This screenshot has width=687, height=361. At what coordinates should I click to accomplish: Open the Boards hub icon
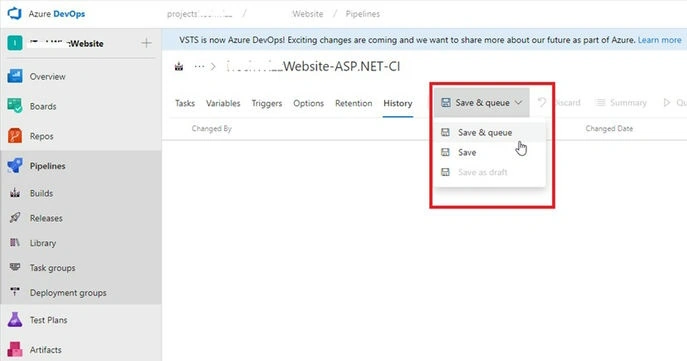pyautogui.click(x=15, y=106)
